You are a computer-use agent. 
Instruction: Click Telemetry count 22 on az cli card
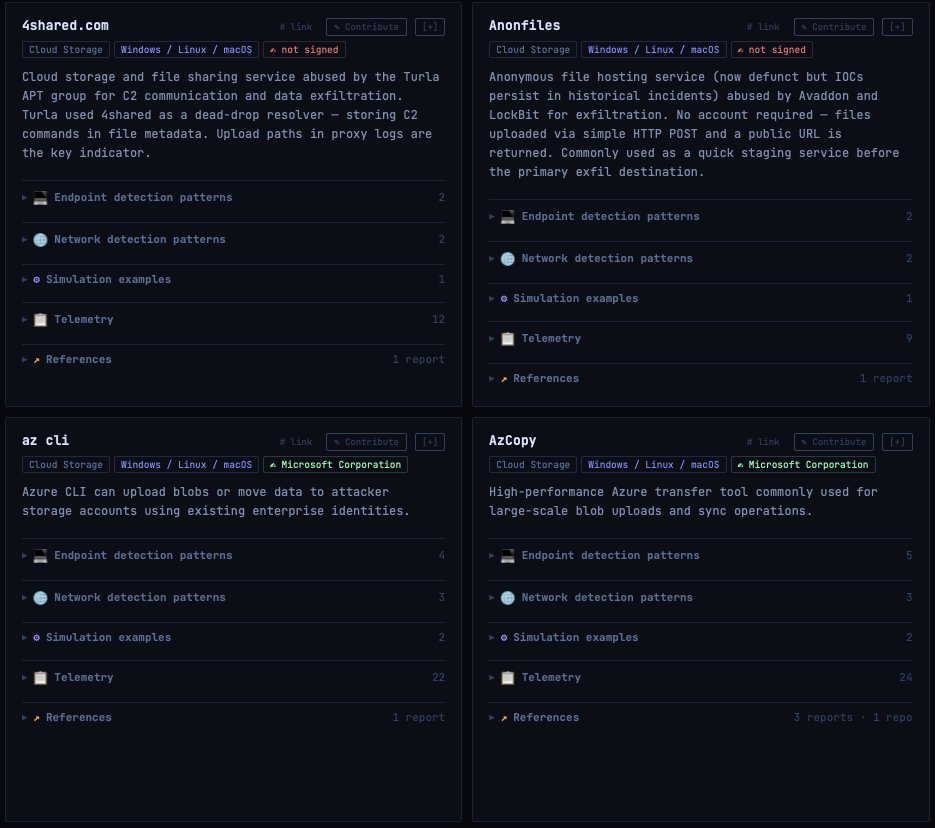coord(438,677)
